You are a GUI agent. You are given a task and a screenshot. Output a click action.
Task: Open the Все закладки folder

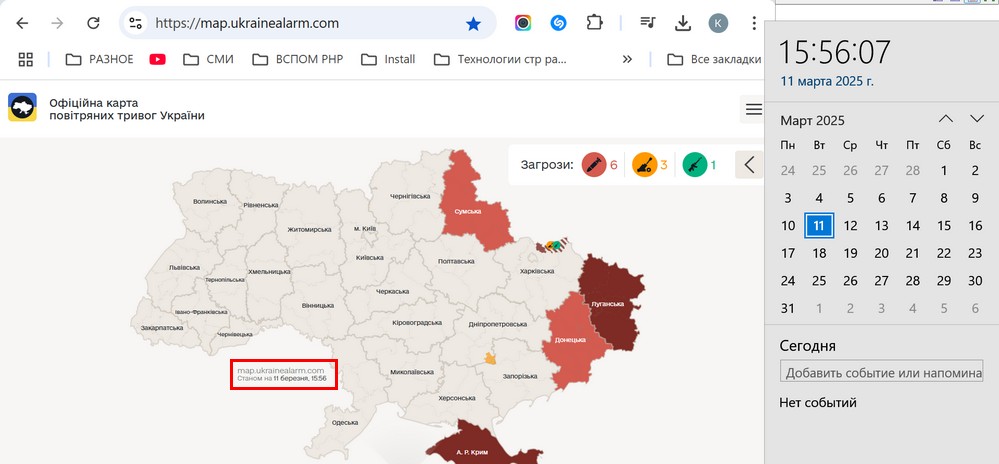[714, 59]
